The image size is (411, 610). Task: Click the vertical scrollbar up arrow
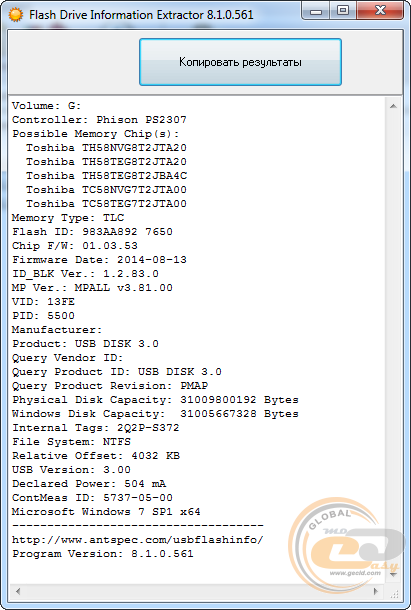click(393, 106)
